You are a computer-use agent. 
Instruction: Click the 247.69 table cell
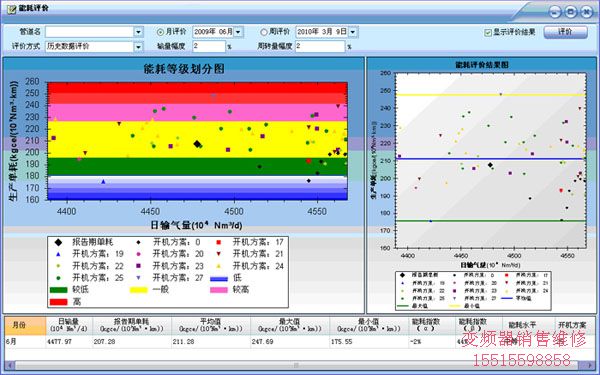(x=290, y=342)
